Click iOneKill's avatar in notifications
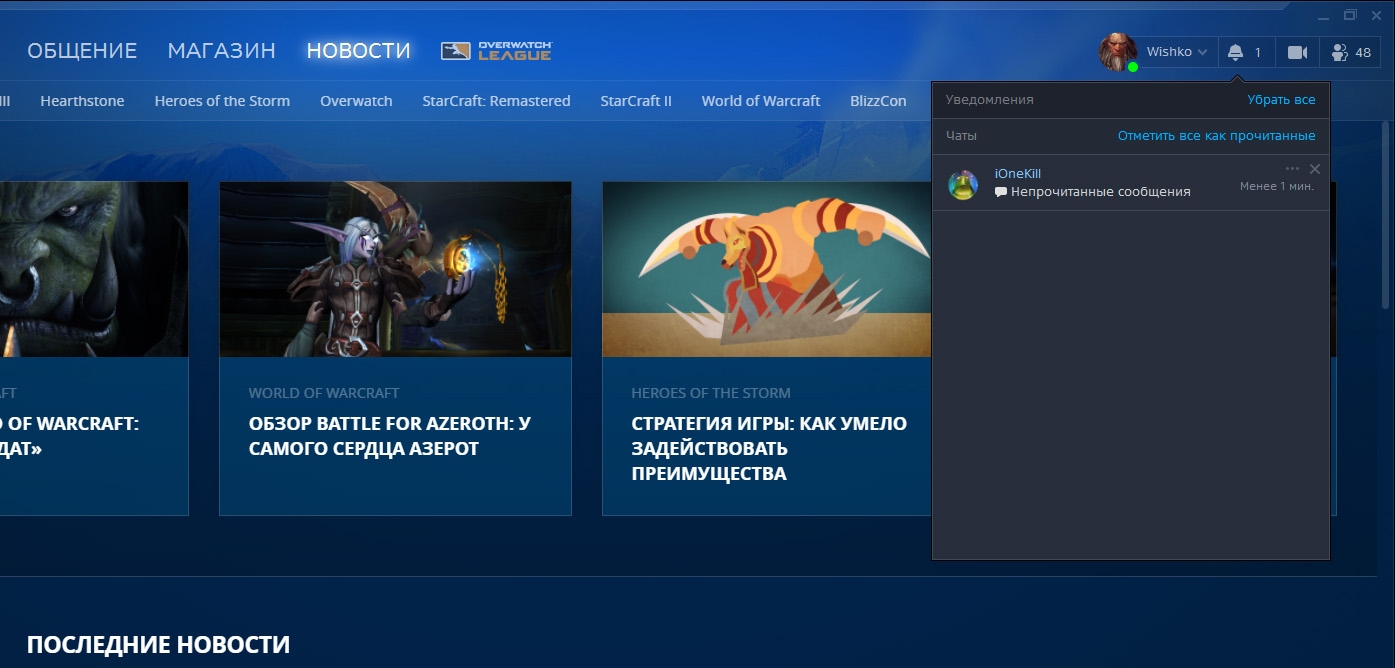The image size is (1395, 668). pos(963,184)
